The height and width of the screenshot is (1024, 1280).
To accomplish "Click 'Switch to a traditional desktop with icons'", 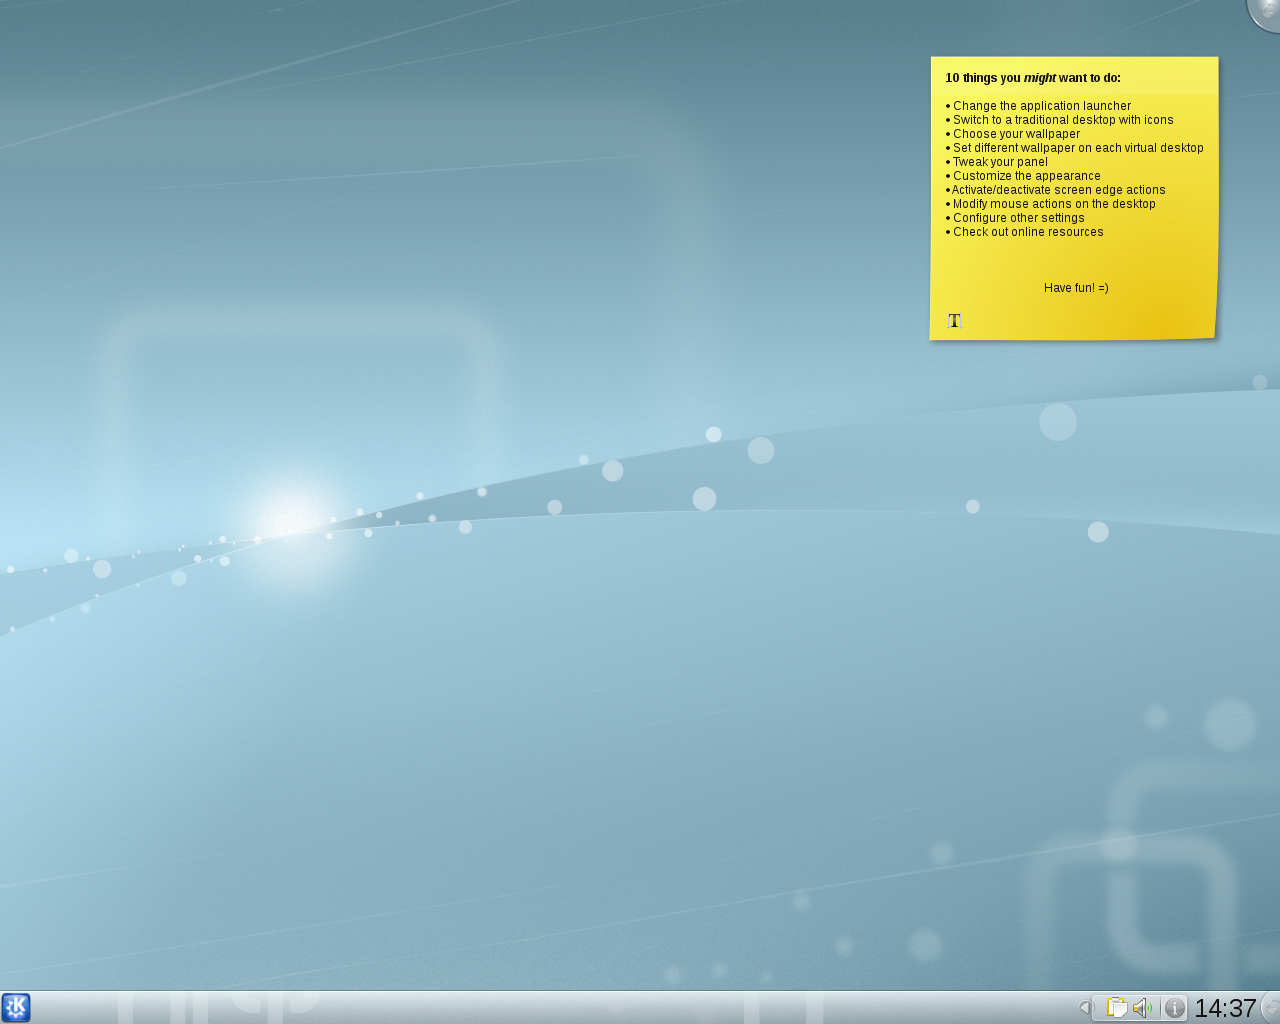I will [1063, 120].
